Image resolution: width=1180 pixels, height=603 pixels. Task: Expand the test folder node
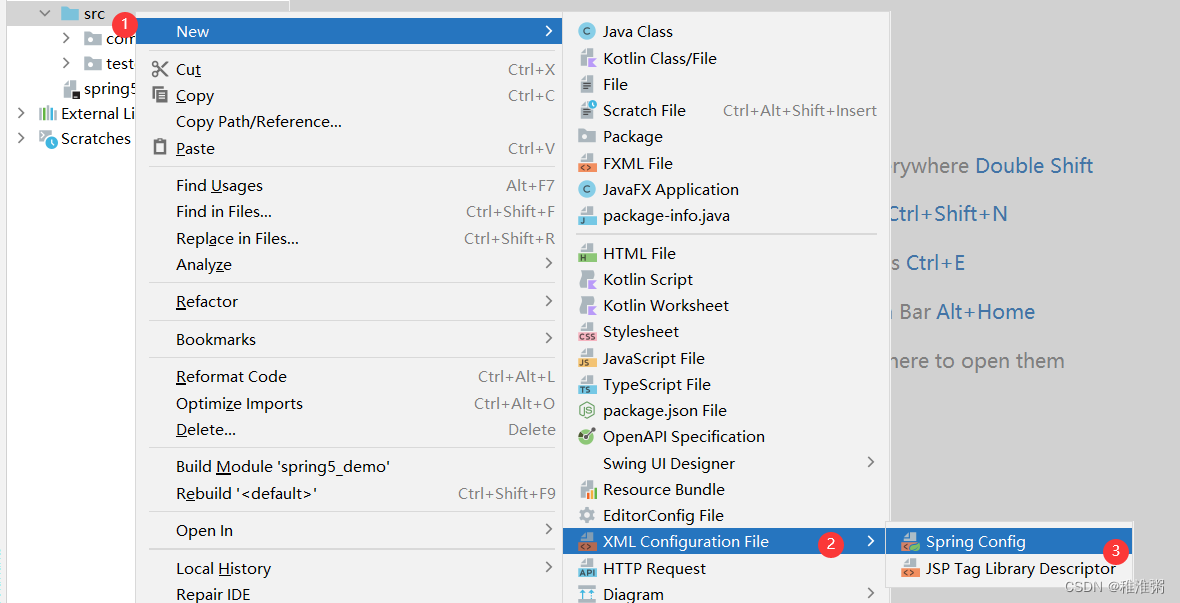pos(66,63)
